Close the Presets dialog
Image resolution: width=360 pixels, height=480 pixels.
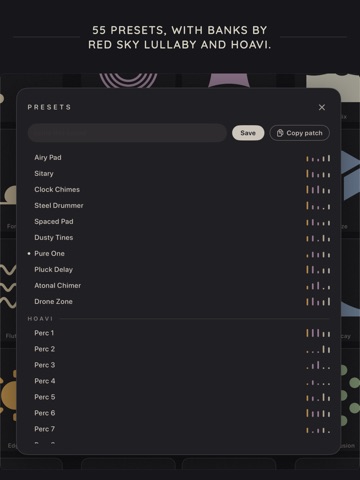(x=322, y=107)
